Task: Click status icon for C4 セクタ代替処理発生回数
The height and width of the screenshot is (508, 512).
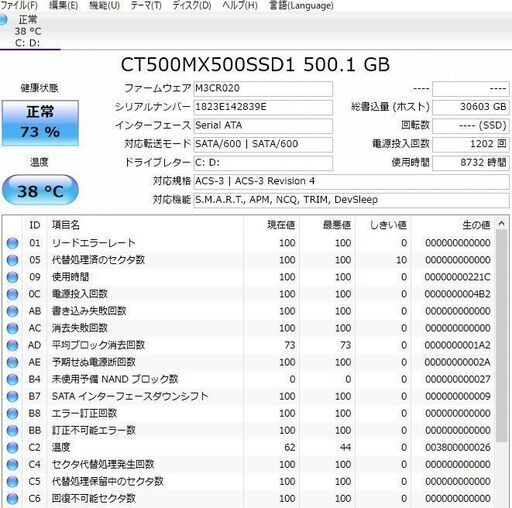Action: click(12, 464)
